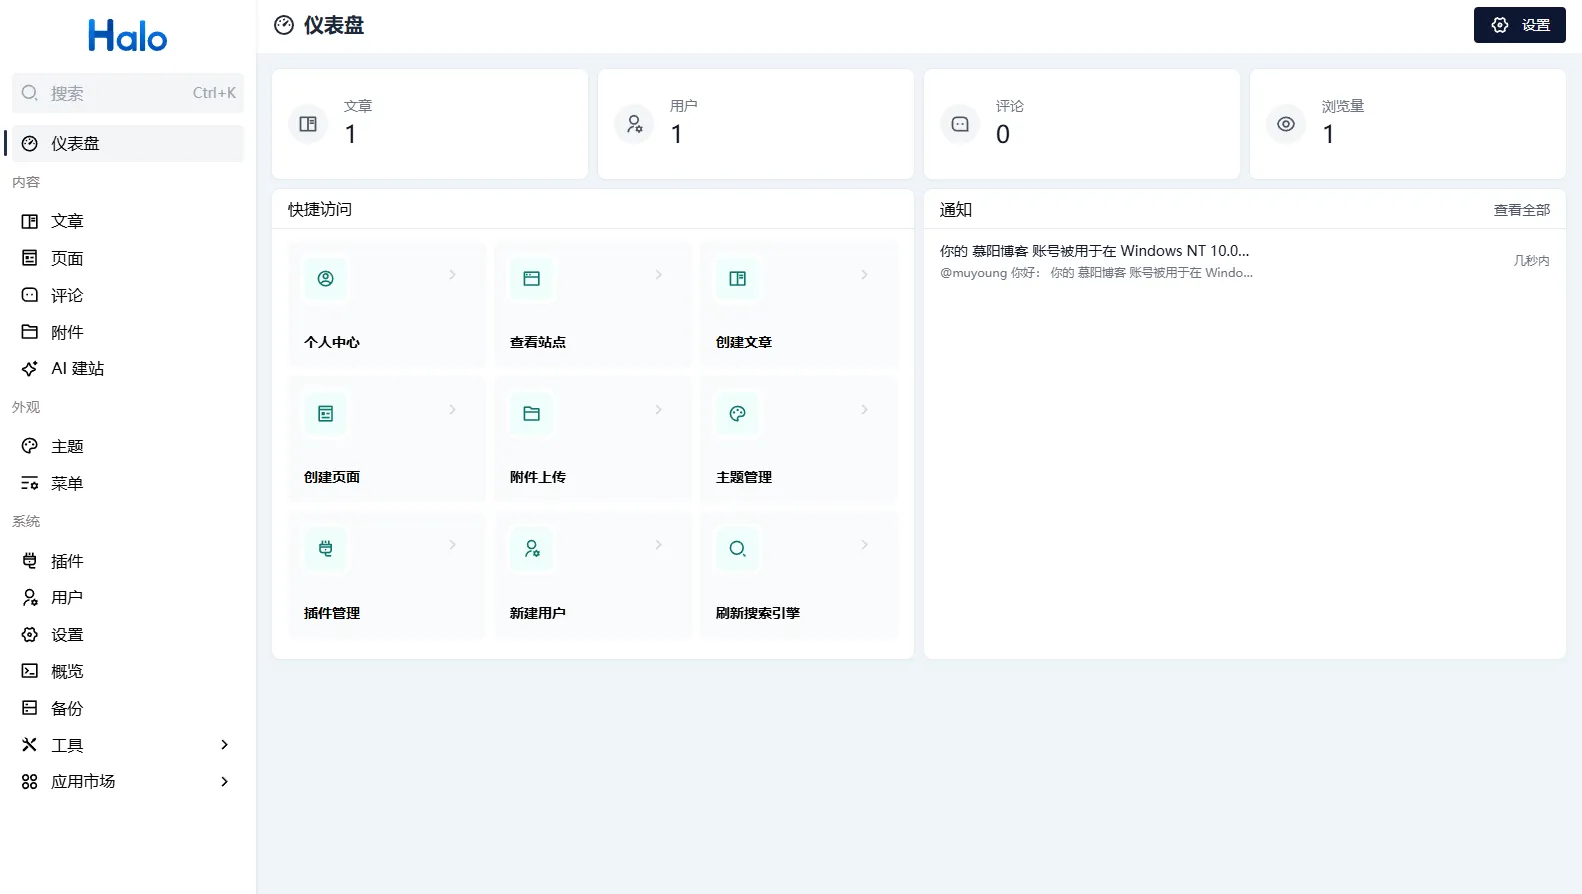Click the 刷新搜索引擎 magnifier icon

point(737,549)
